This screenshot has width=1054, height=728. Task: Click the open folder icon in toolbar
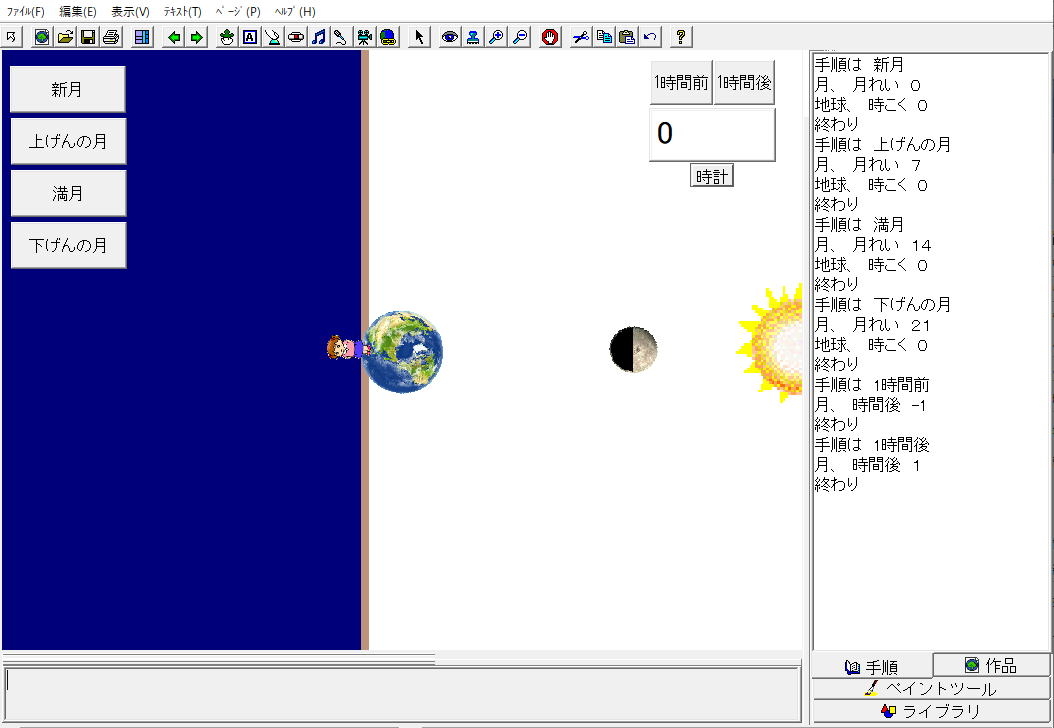(65, 37)
